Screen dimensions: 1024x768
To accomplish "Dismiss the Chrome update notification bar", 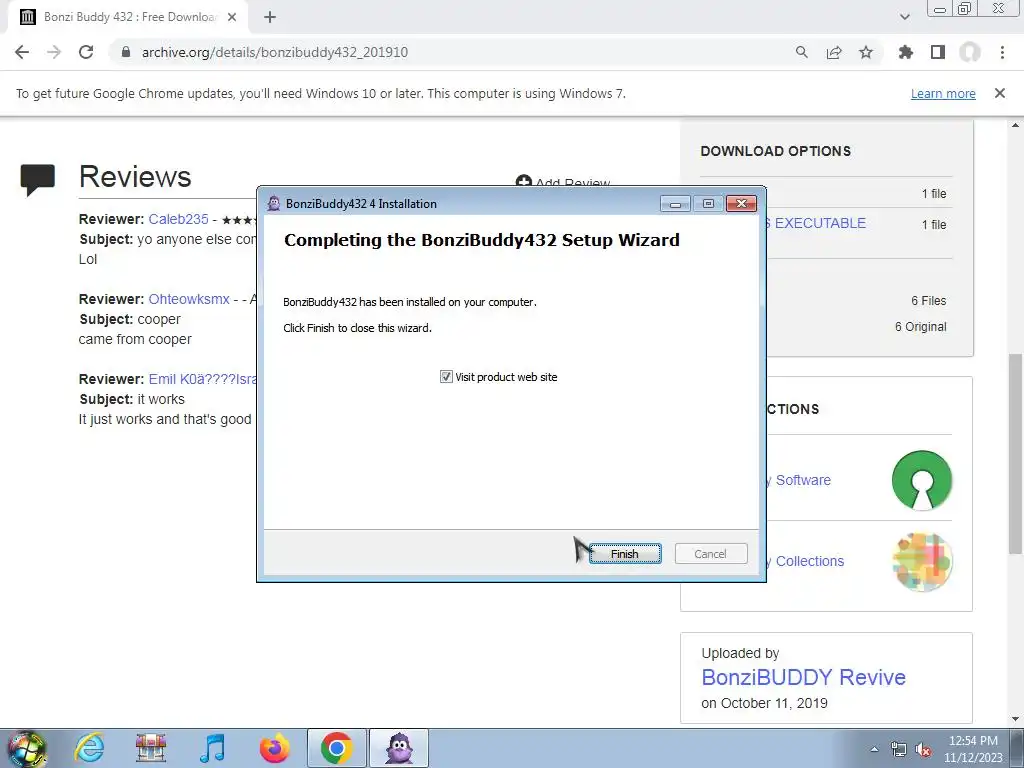I will (1000, 93).
